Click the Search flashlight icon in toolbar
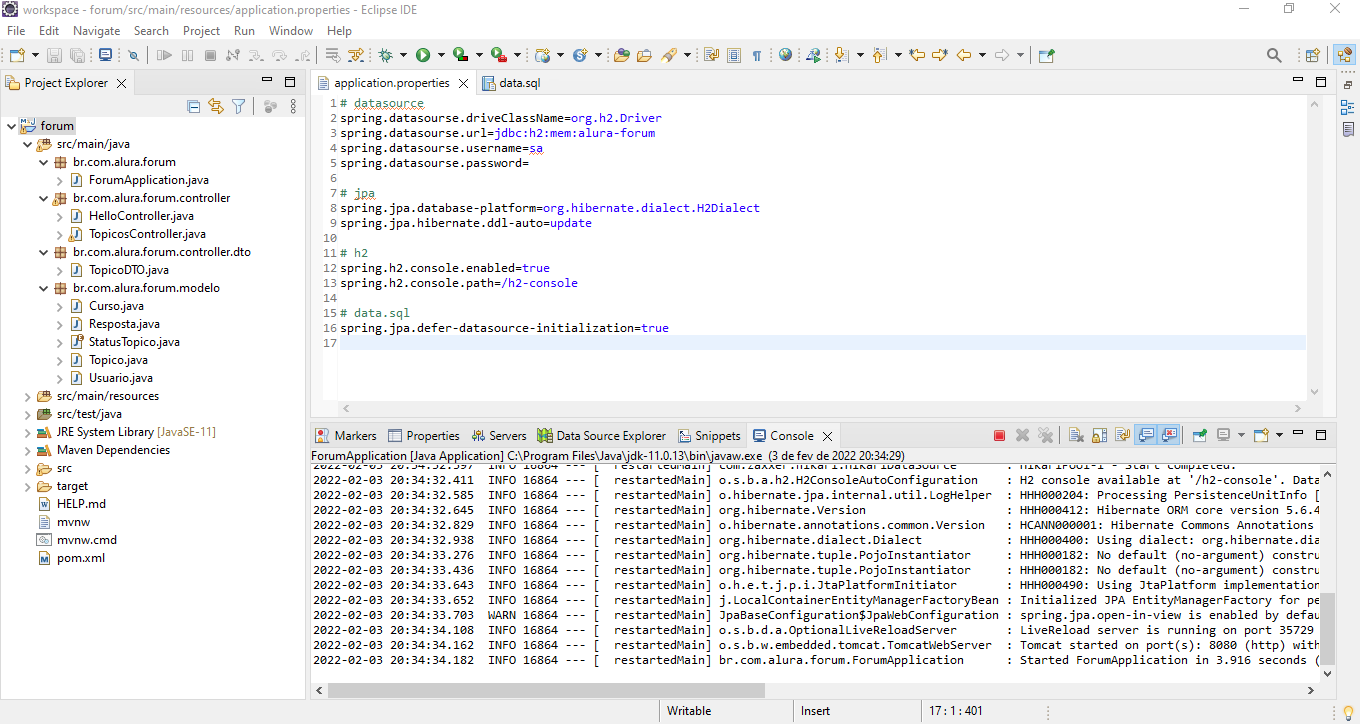 [669, 55]
